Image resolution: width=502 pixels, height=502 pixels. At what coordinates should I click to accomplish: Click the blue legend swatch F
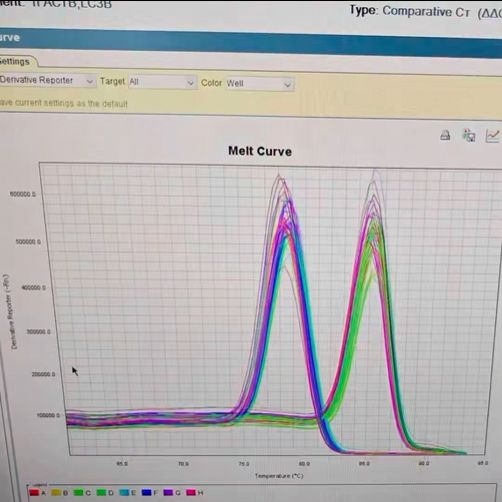[x=147, y=492]
